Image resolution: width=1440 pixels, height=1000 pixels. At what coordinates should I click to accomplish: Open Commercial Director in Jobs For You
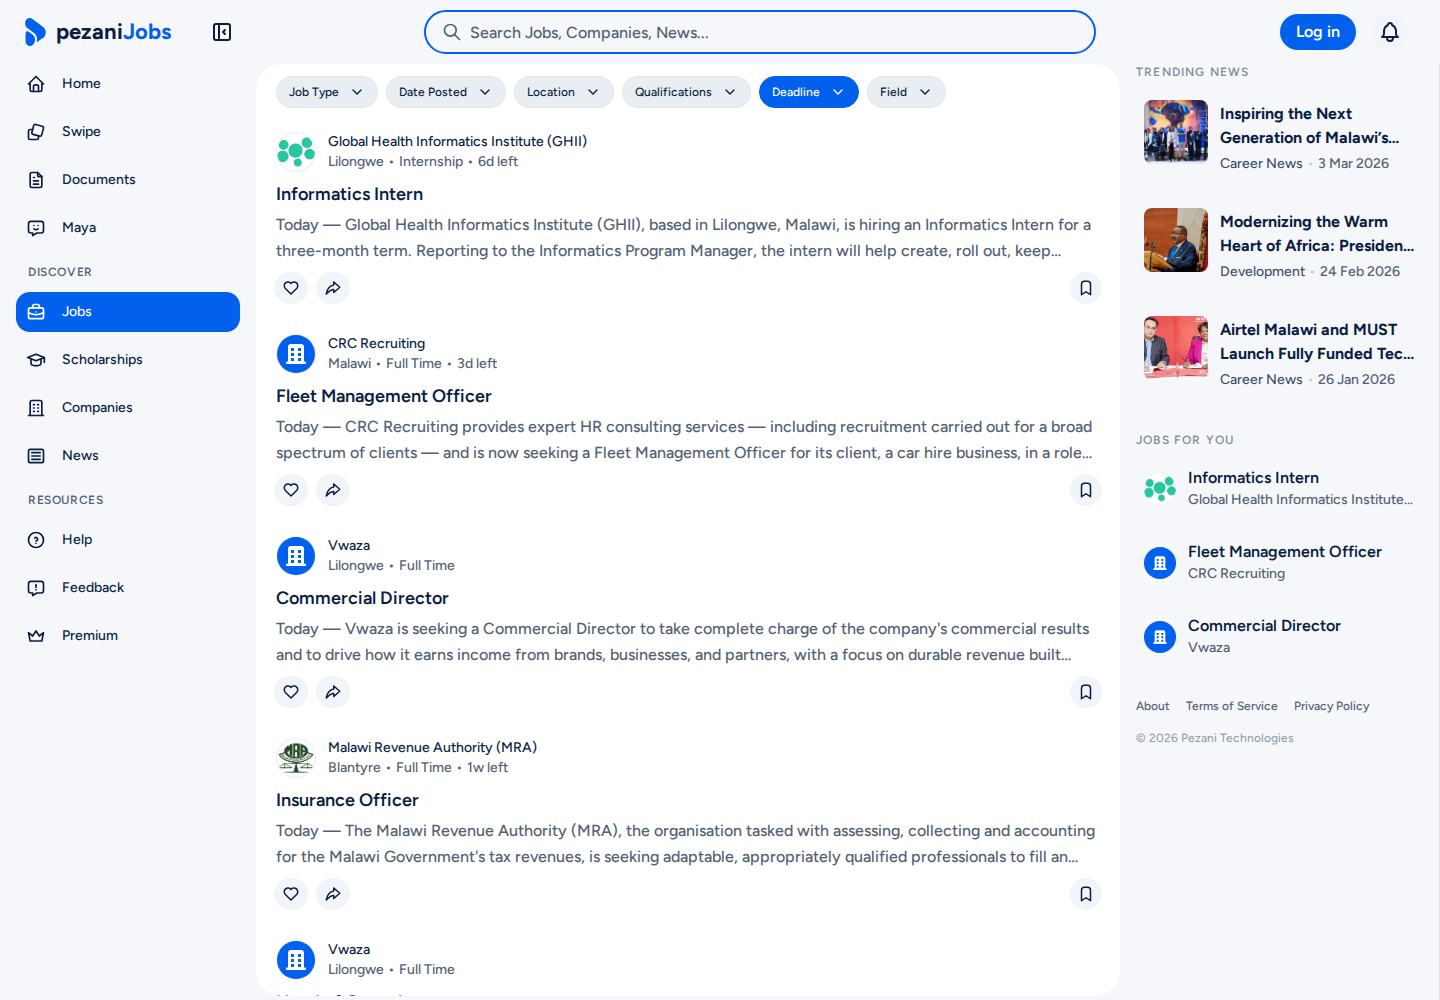(1280, 636)
